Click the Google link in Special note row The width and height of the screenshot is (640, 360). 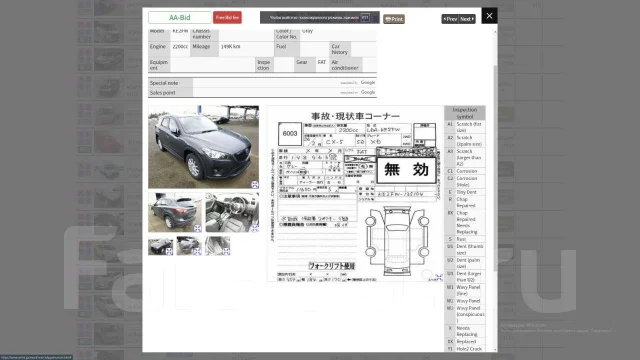[368, 82]
